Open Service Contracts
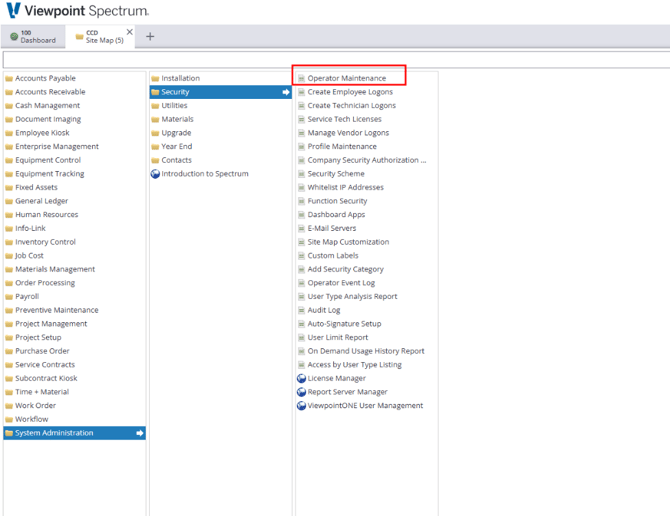670x516 pixels. tap(45, 365)
